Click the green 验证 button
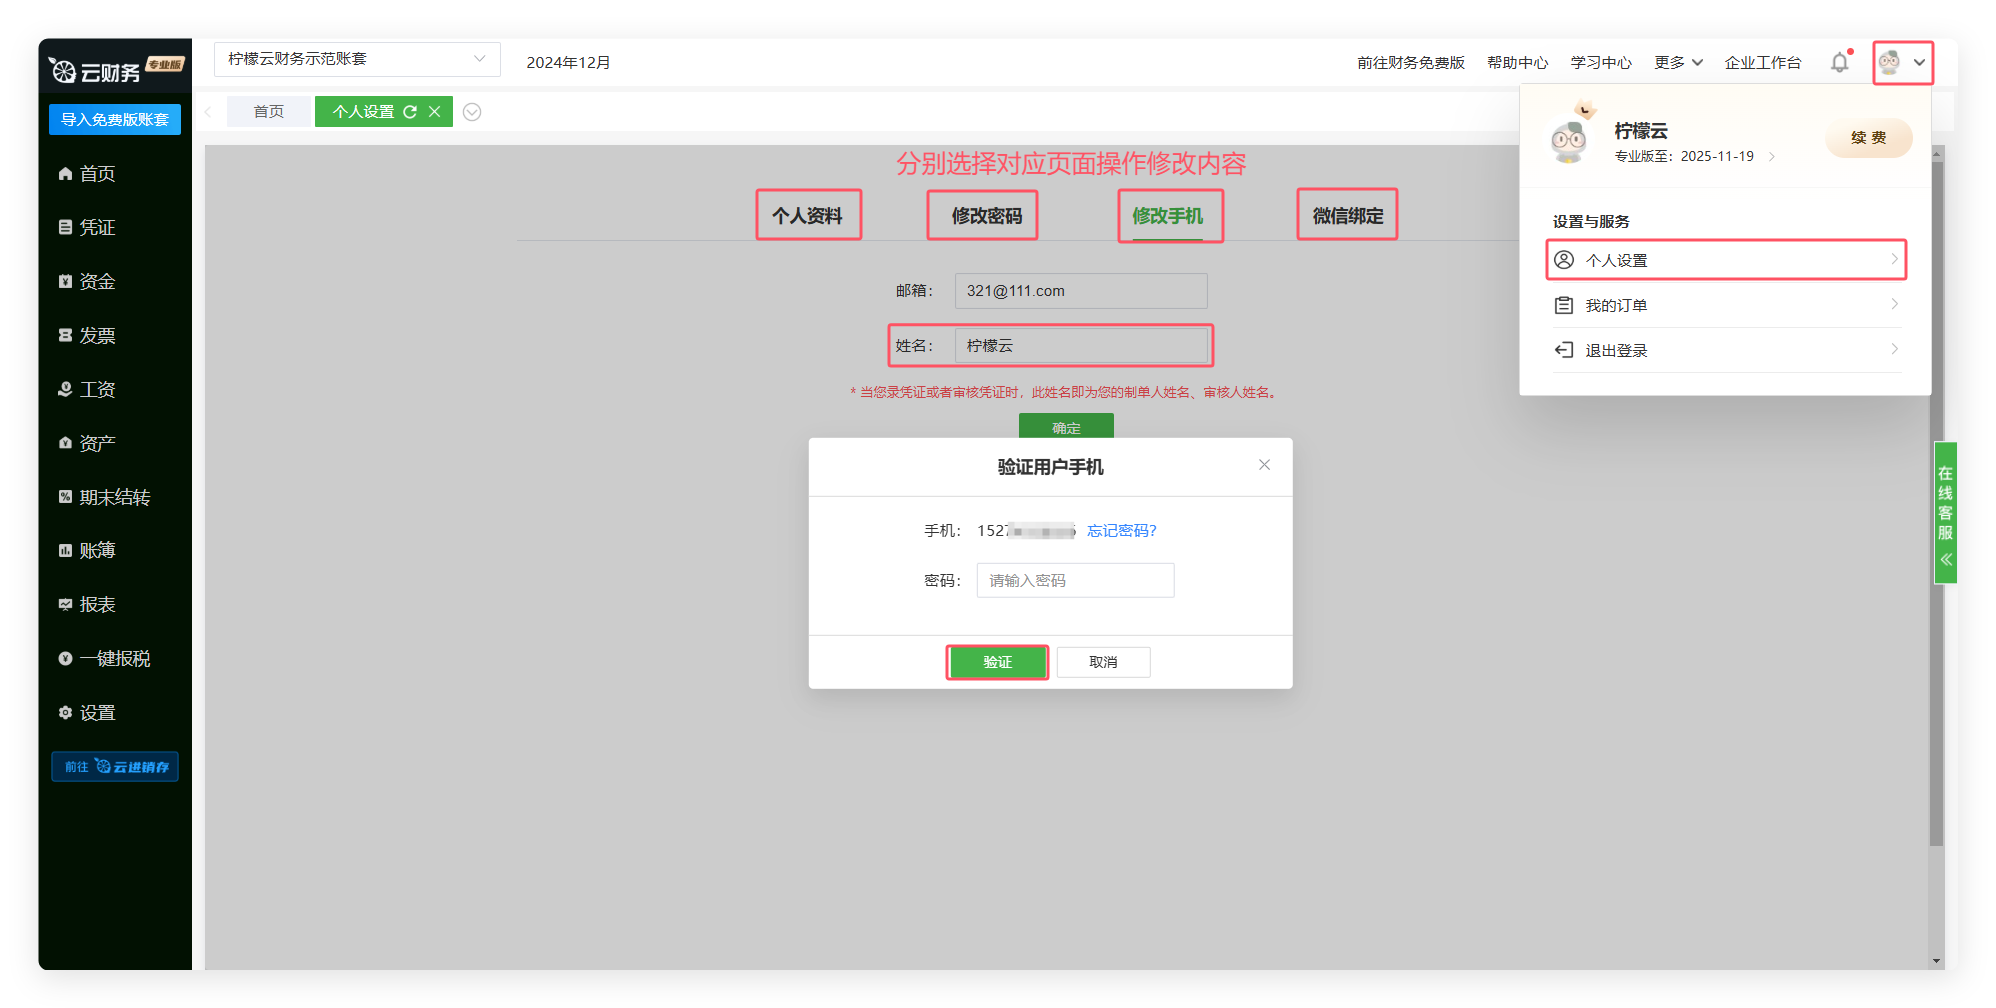 [x=997, y=662]
